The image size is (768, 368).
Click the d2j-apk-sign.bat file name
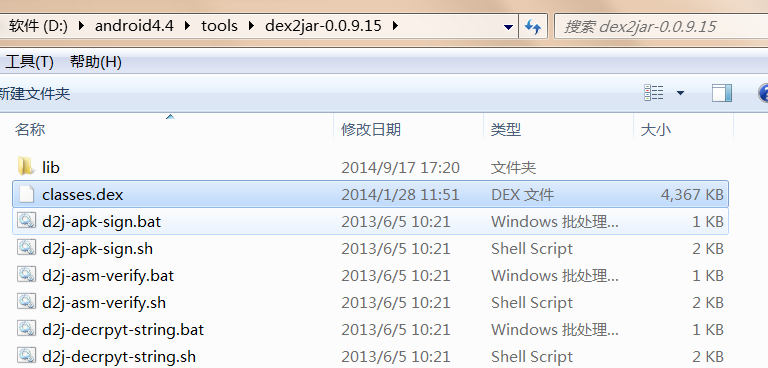click(x=101, y=221)
